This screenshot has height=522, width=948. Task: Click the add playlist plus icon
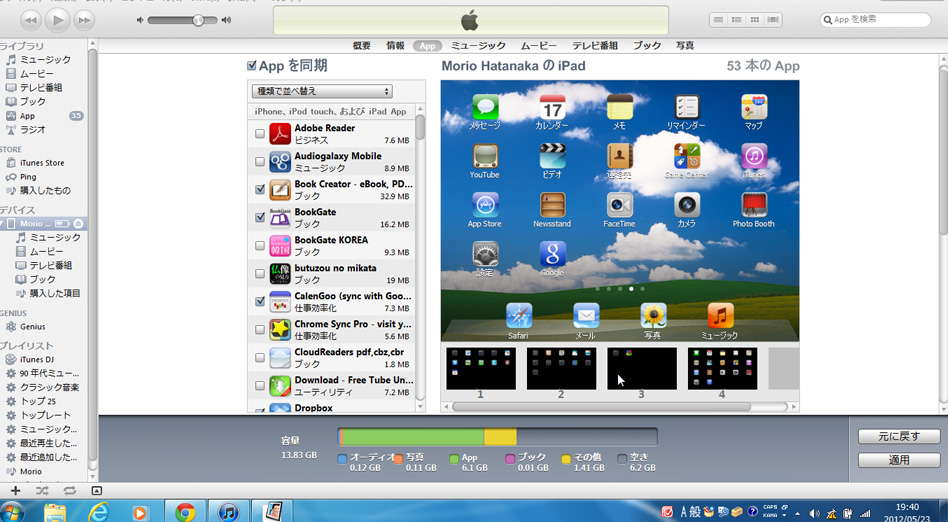coord(15,491)
